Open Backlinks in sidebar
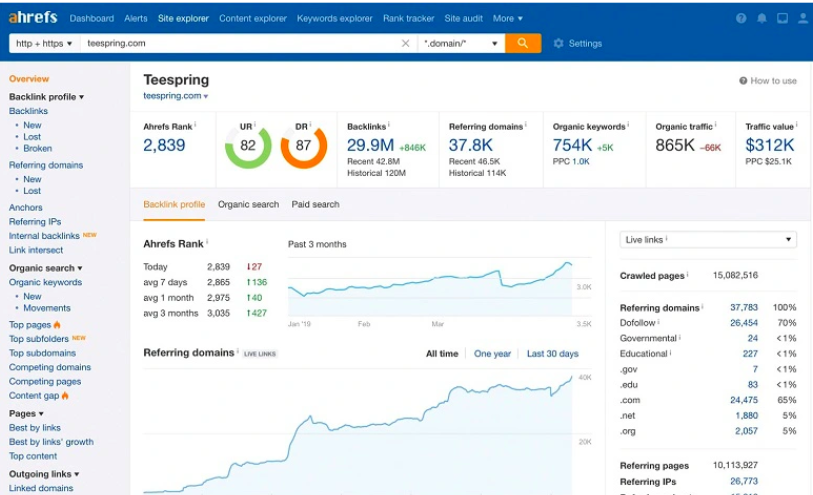813x495 pixels. 29,111
